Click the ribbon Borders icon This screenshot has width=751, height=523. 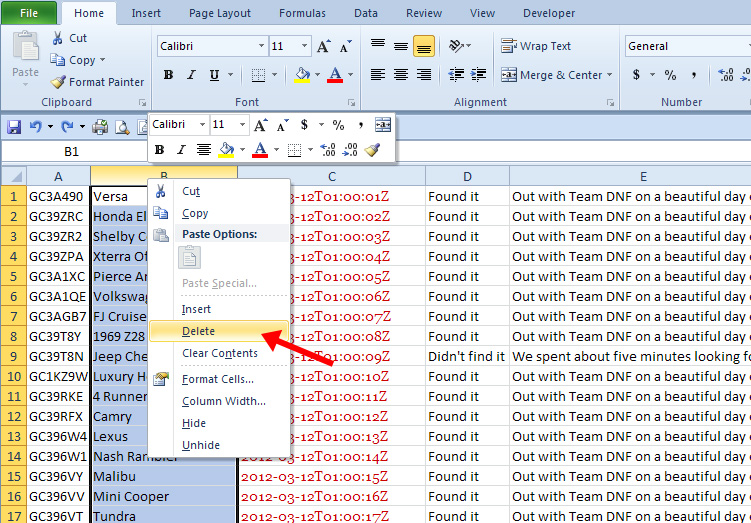pyautogui.click(x=258, y=75)
